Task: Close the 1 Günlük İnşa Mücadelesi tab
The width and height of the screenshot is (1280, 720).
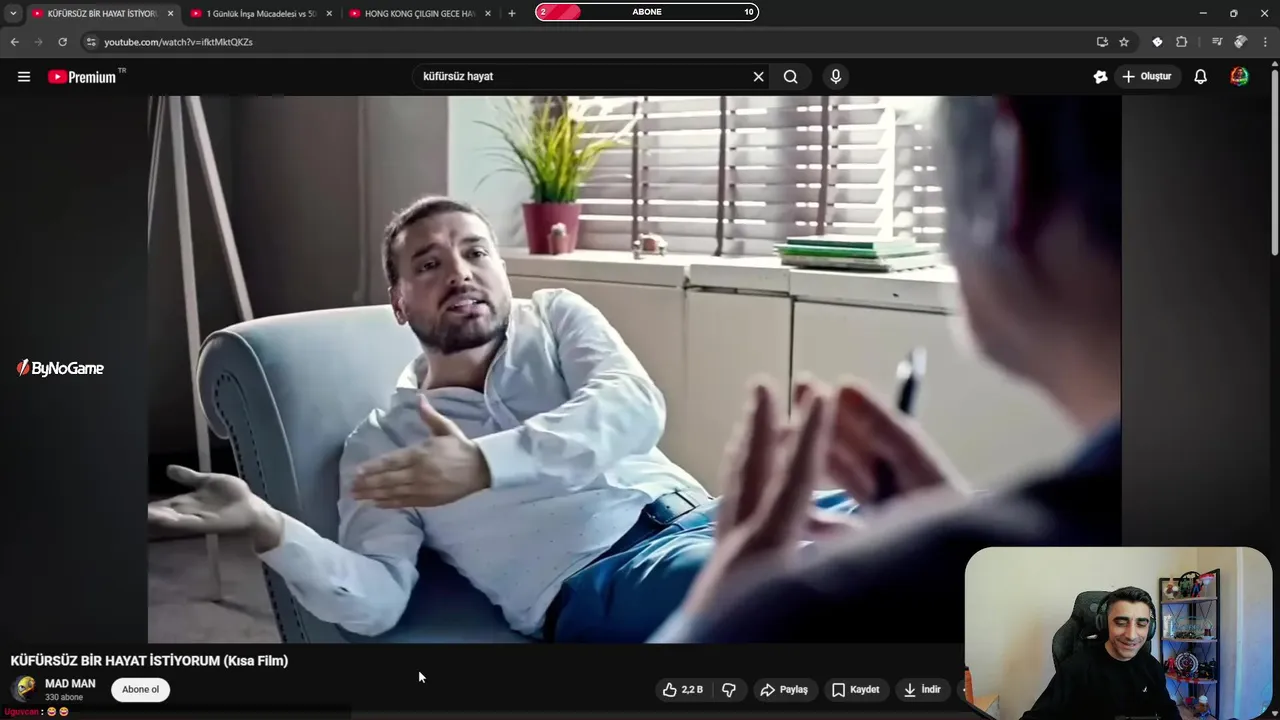Action: 329,13
